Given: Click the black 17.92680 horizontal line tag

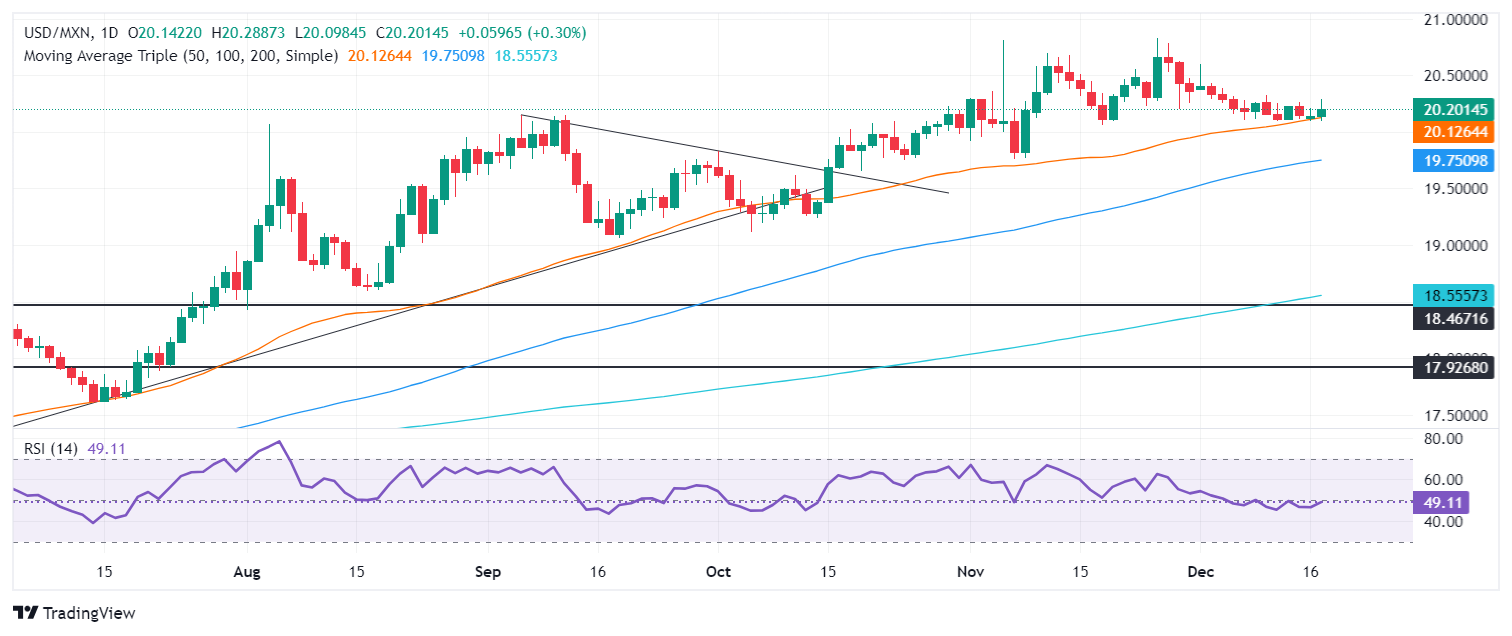Looking at the screenshot, I should [x=1455, y=367].
